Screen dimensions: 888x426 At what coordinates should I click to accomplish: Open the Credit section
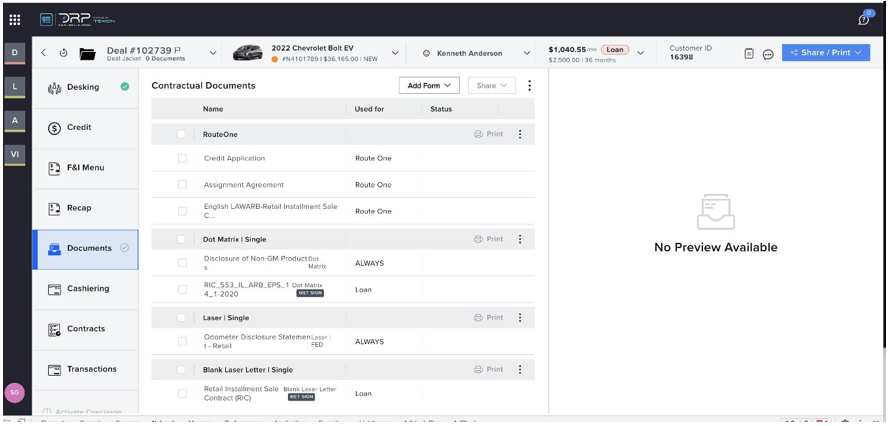(86, 128)
